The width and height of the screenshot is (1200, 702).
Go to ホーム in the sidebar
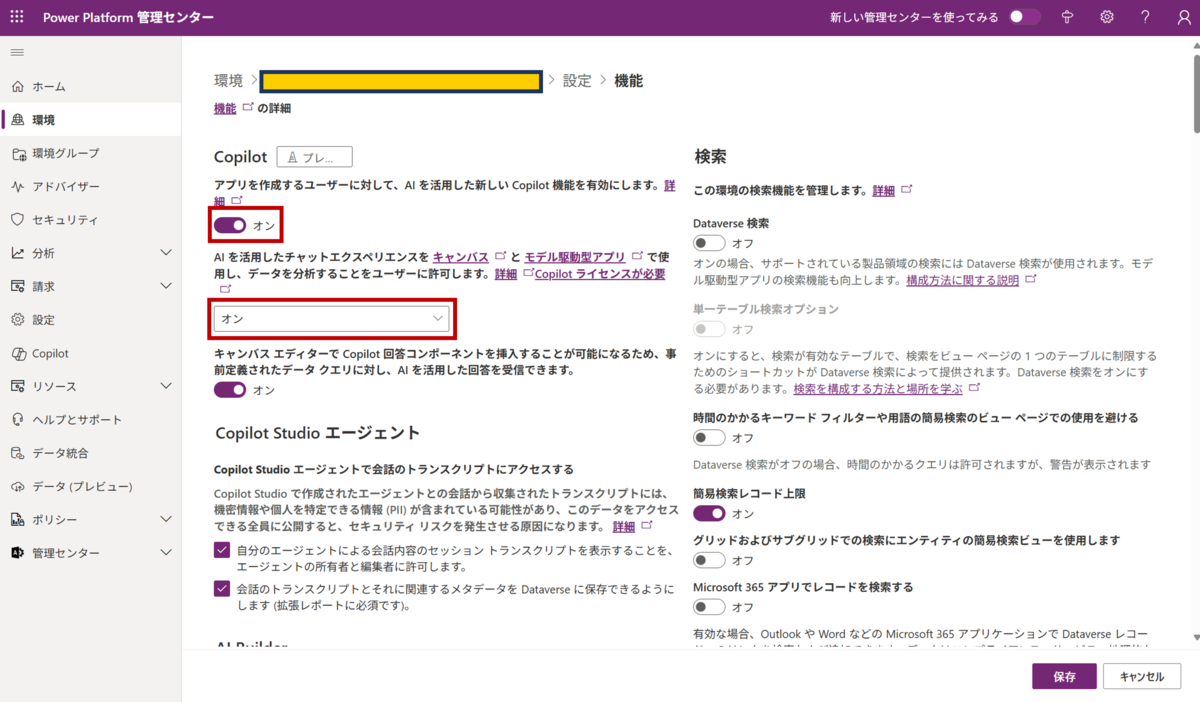(x=90, y=86)
